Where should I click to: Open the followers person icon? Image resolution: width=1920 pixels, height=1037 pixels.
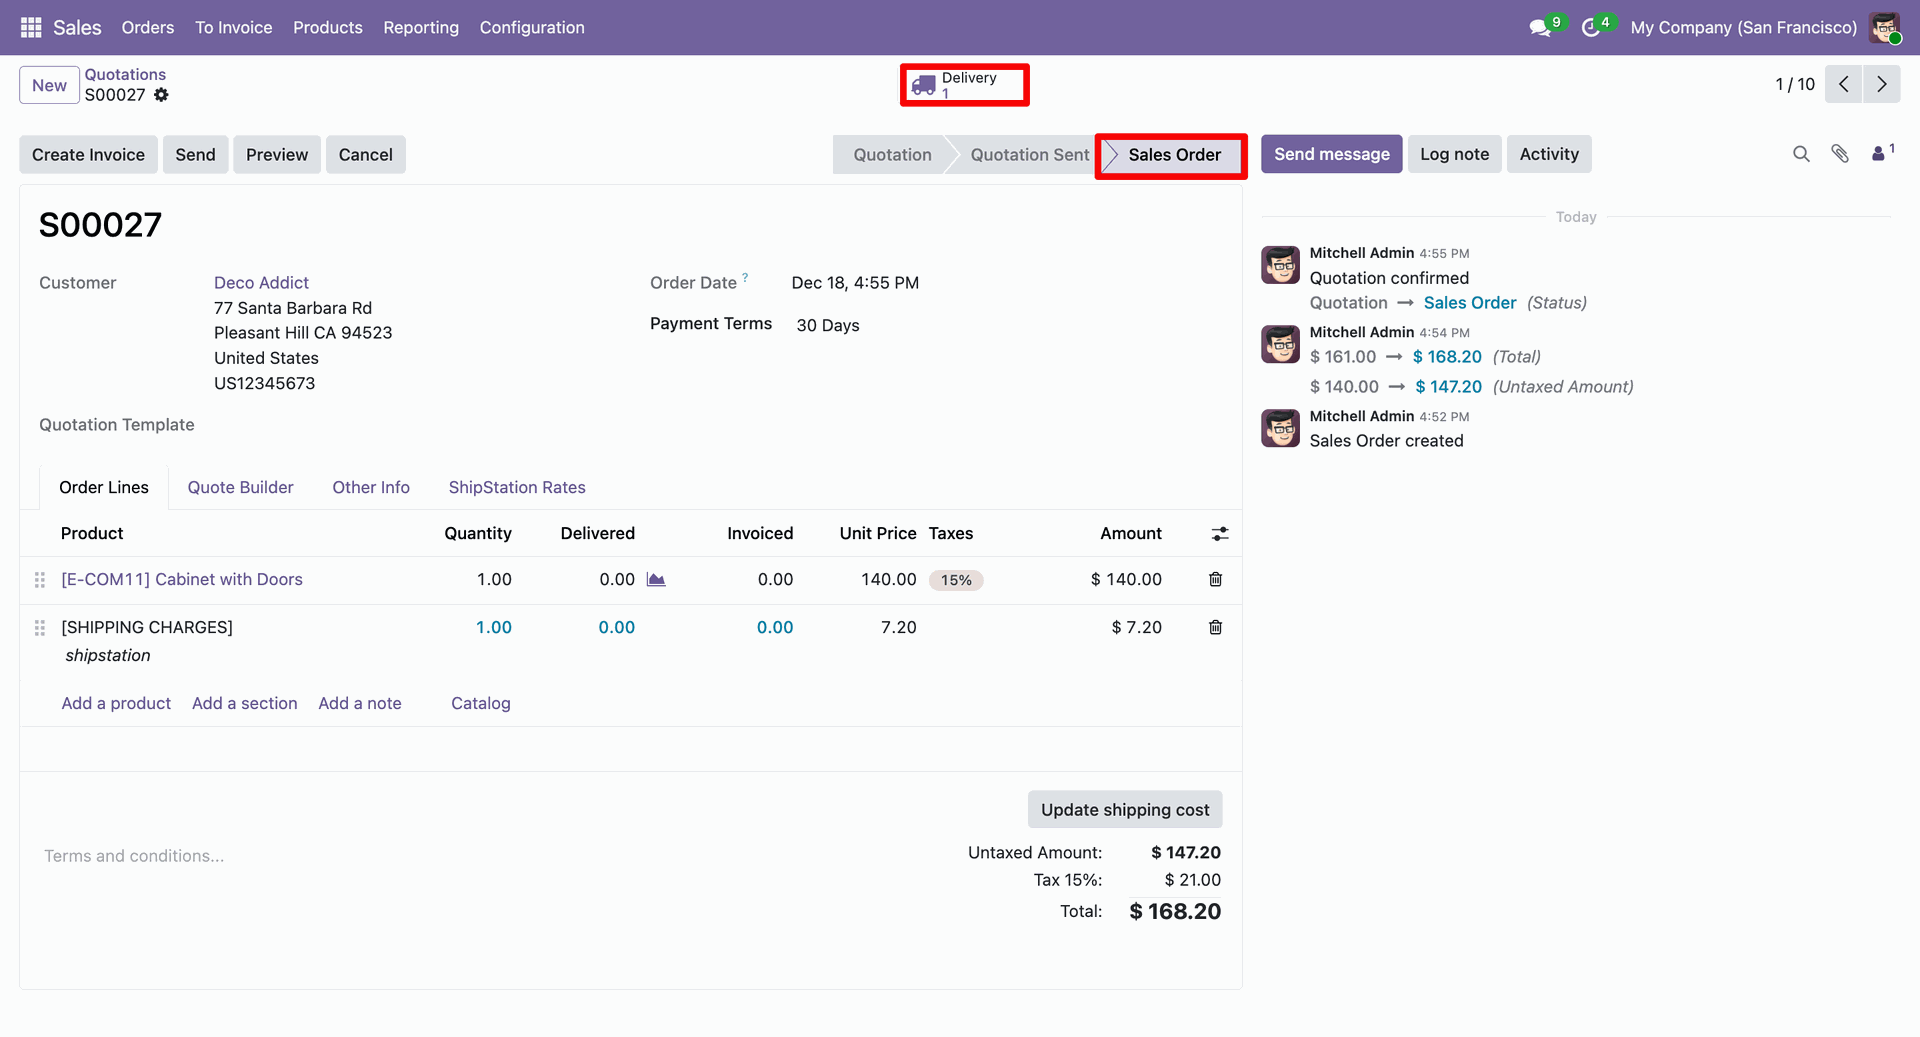[1880, 154]
